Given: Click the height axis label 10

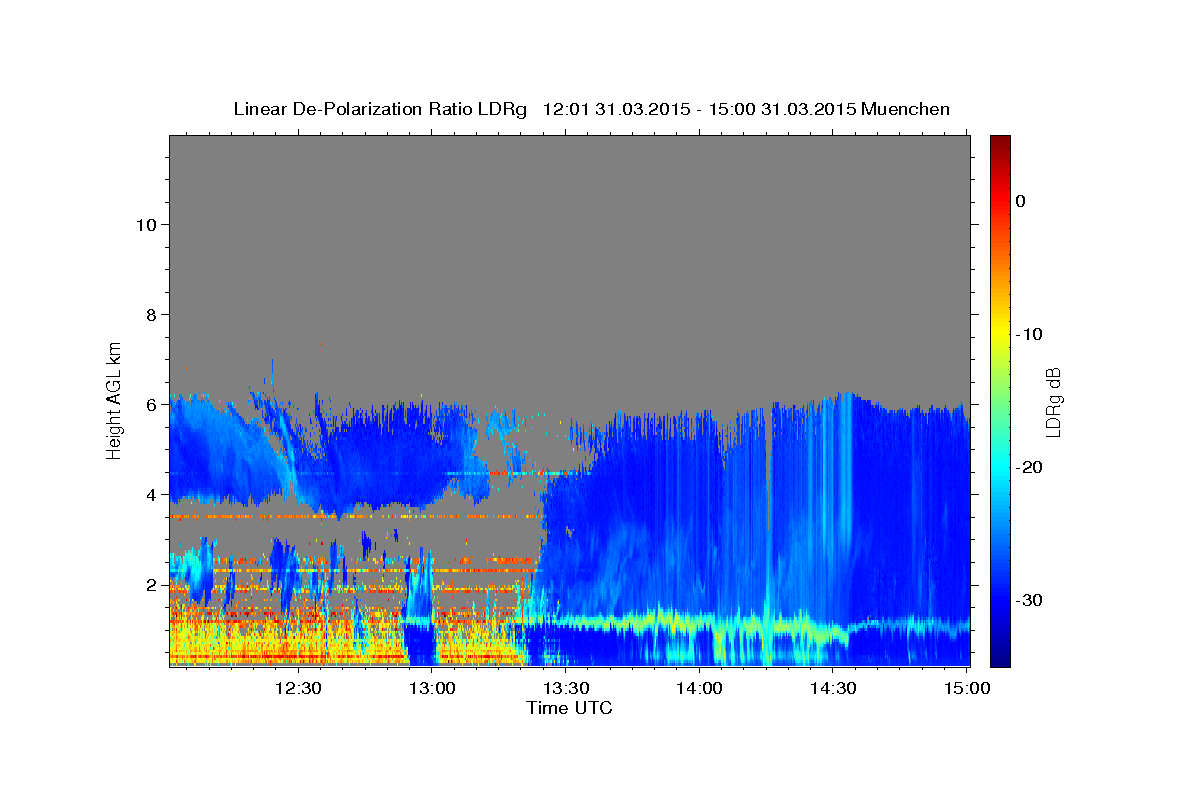Looking at the screenshot, I should point(145,224).
